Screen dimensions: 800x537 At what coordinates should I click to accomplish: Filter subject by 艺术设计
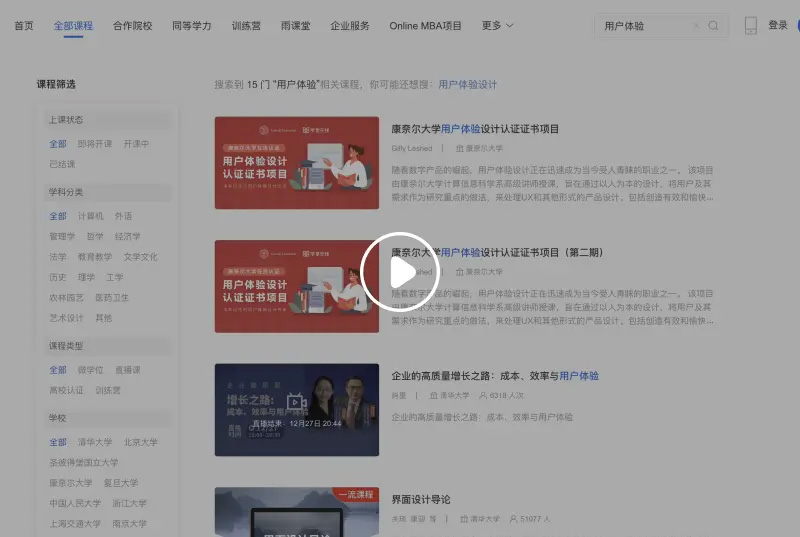[x=66, y=318]
